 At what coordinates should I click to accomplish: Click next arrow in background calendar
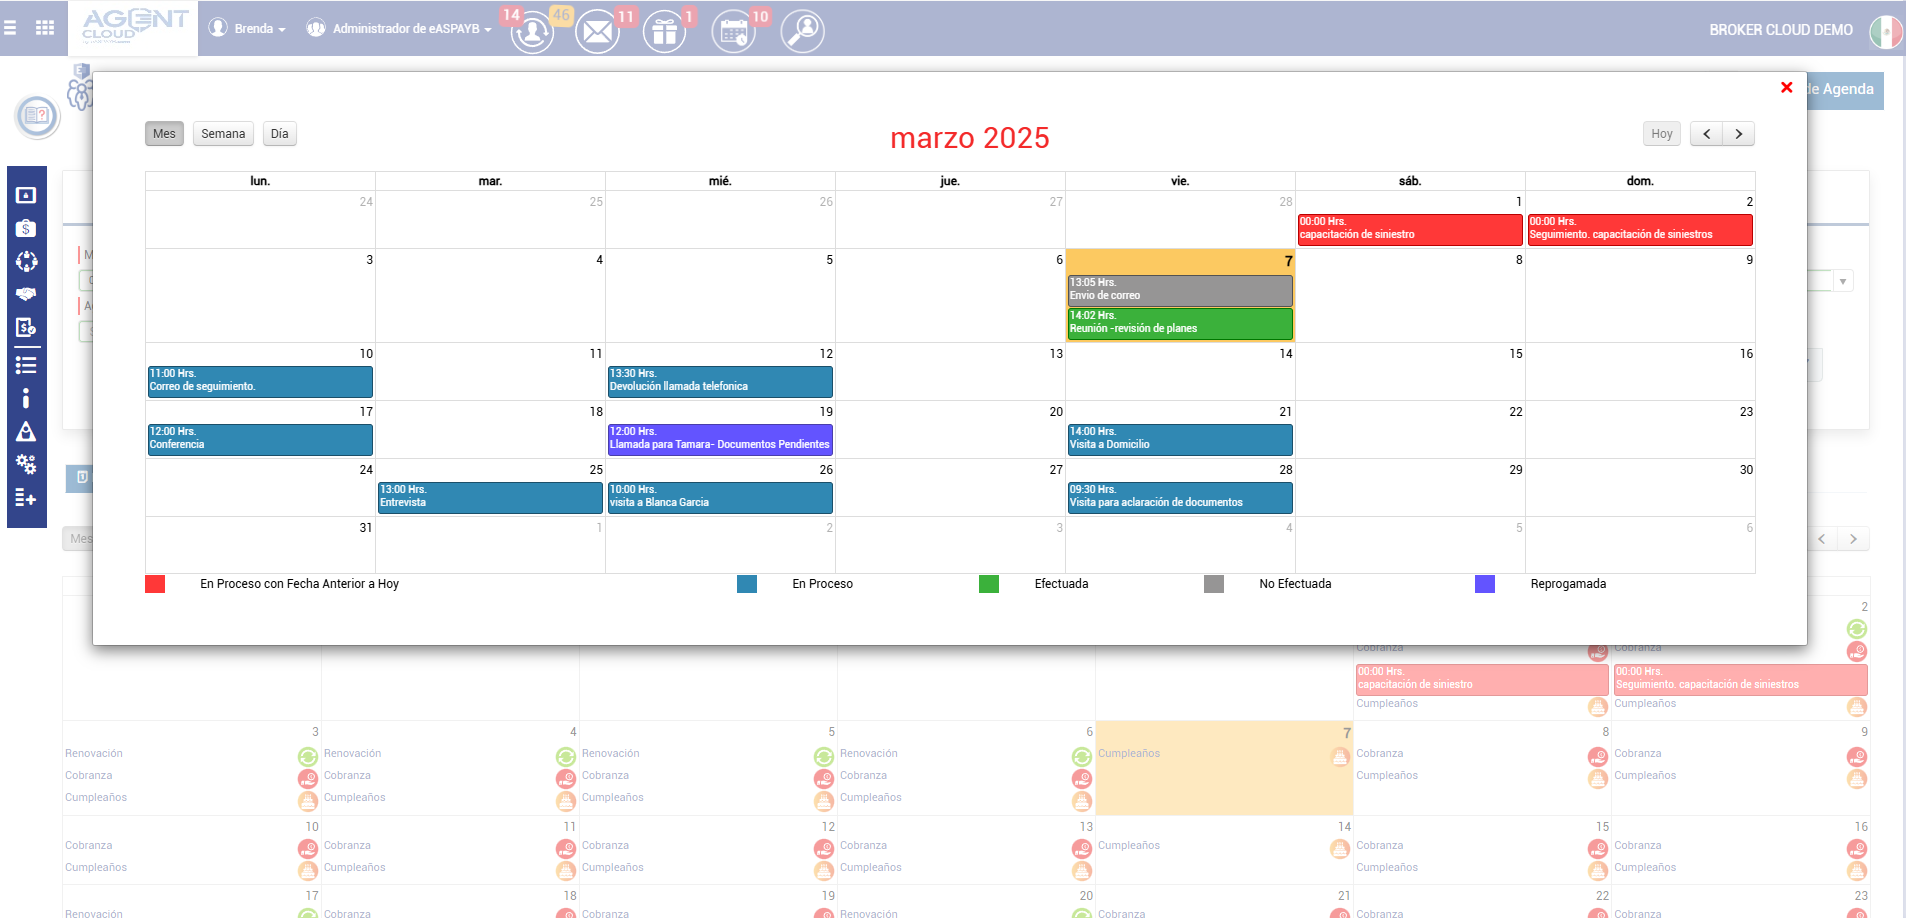1853,539
